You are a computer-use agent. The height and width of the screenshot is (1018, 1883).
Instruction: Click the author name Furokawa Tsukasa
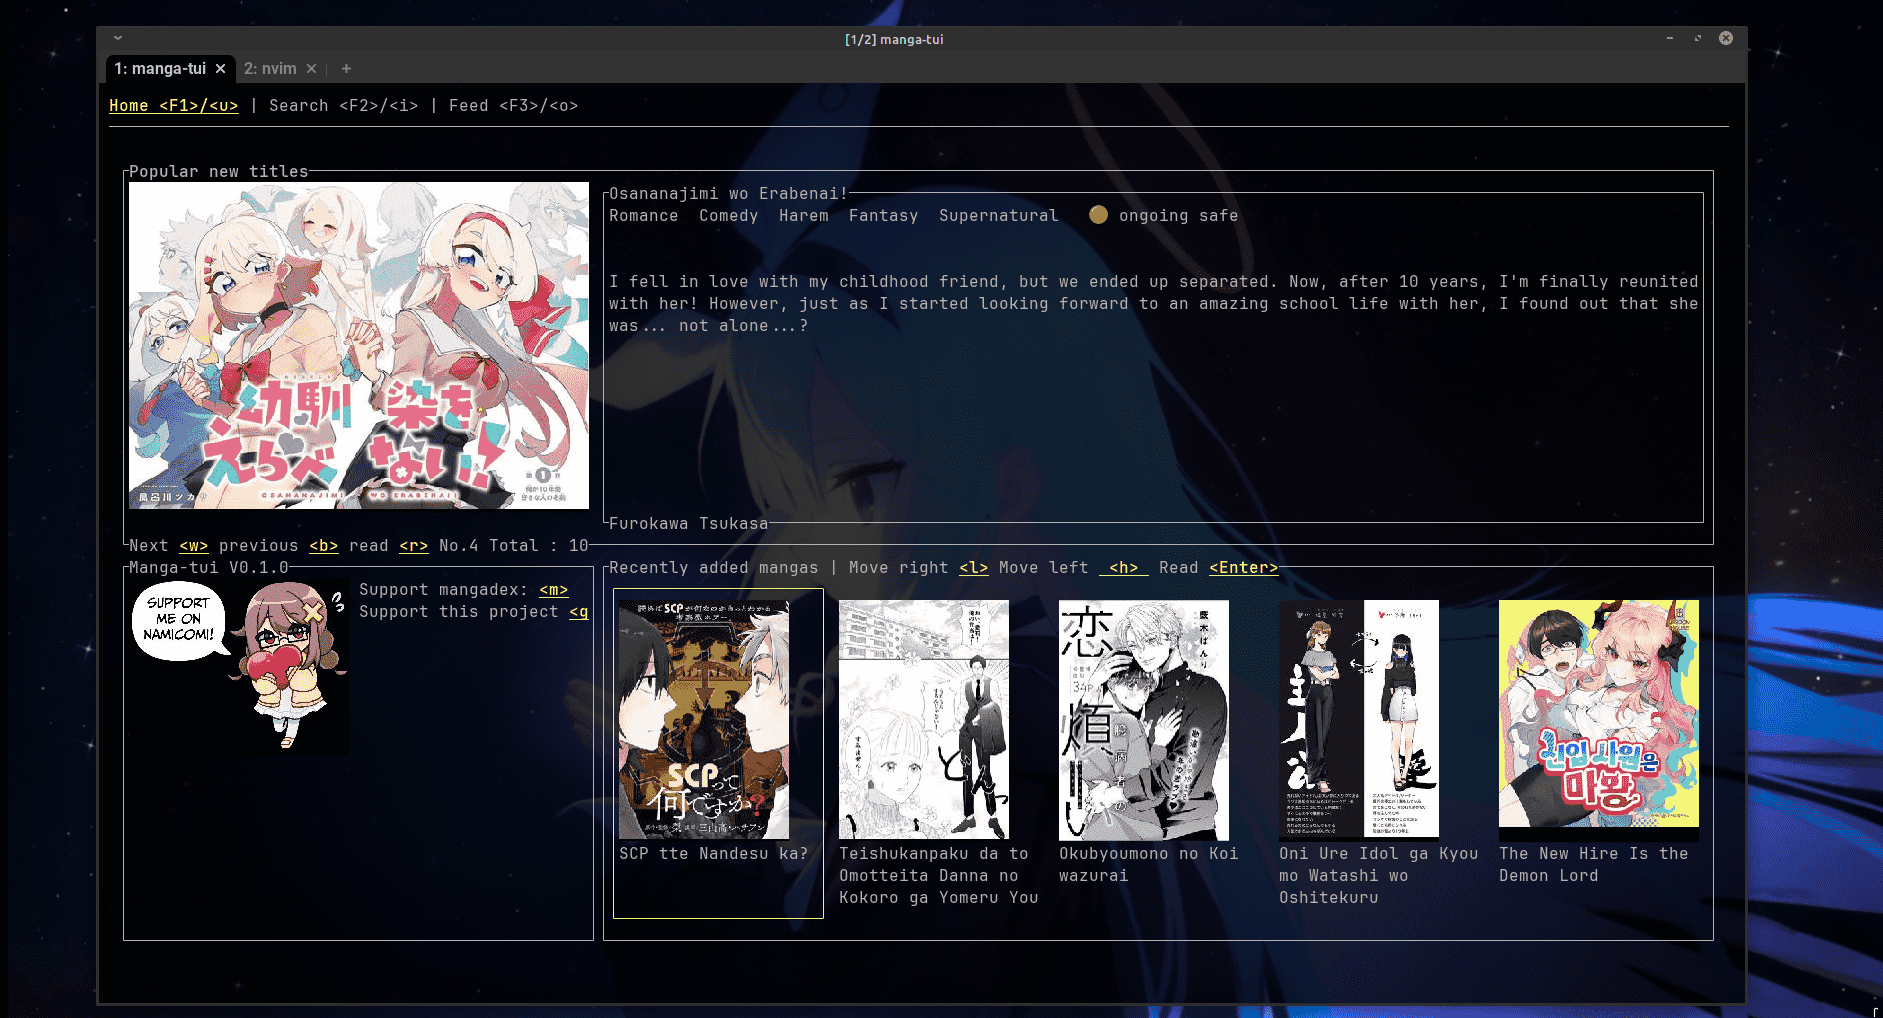689,524
